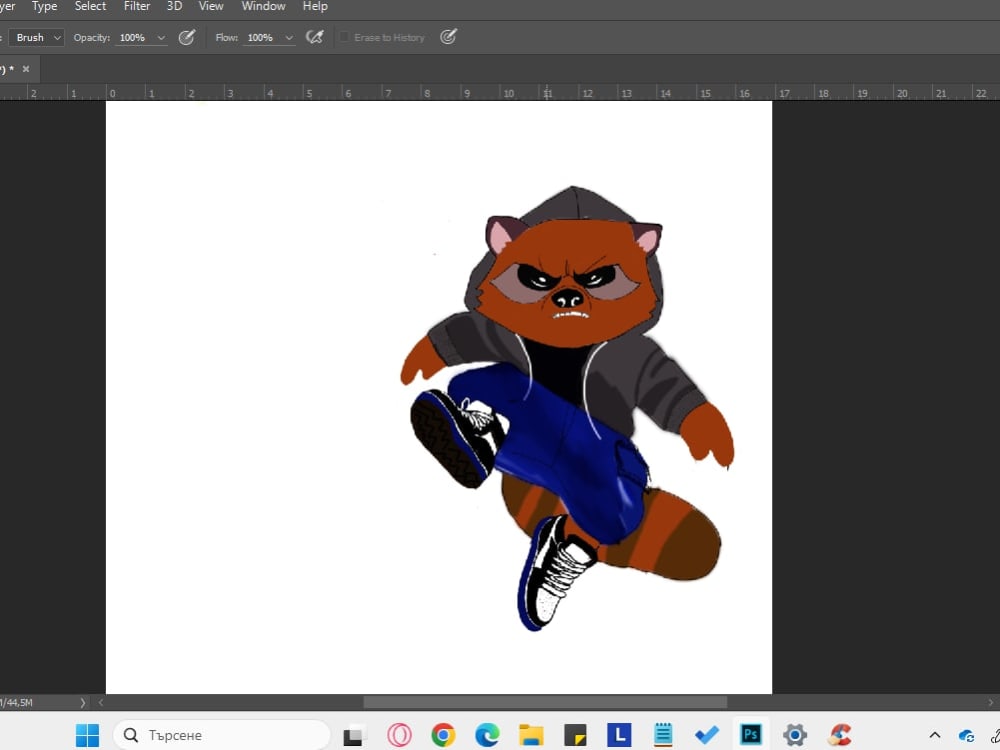Toggle pen pressure for size icon

click(448, 37)
